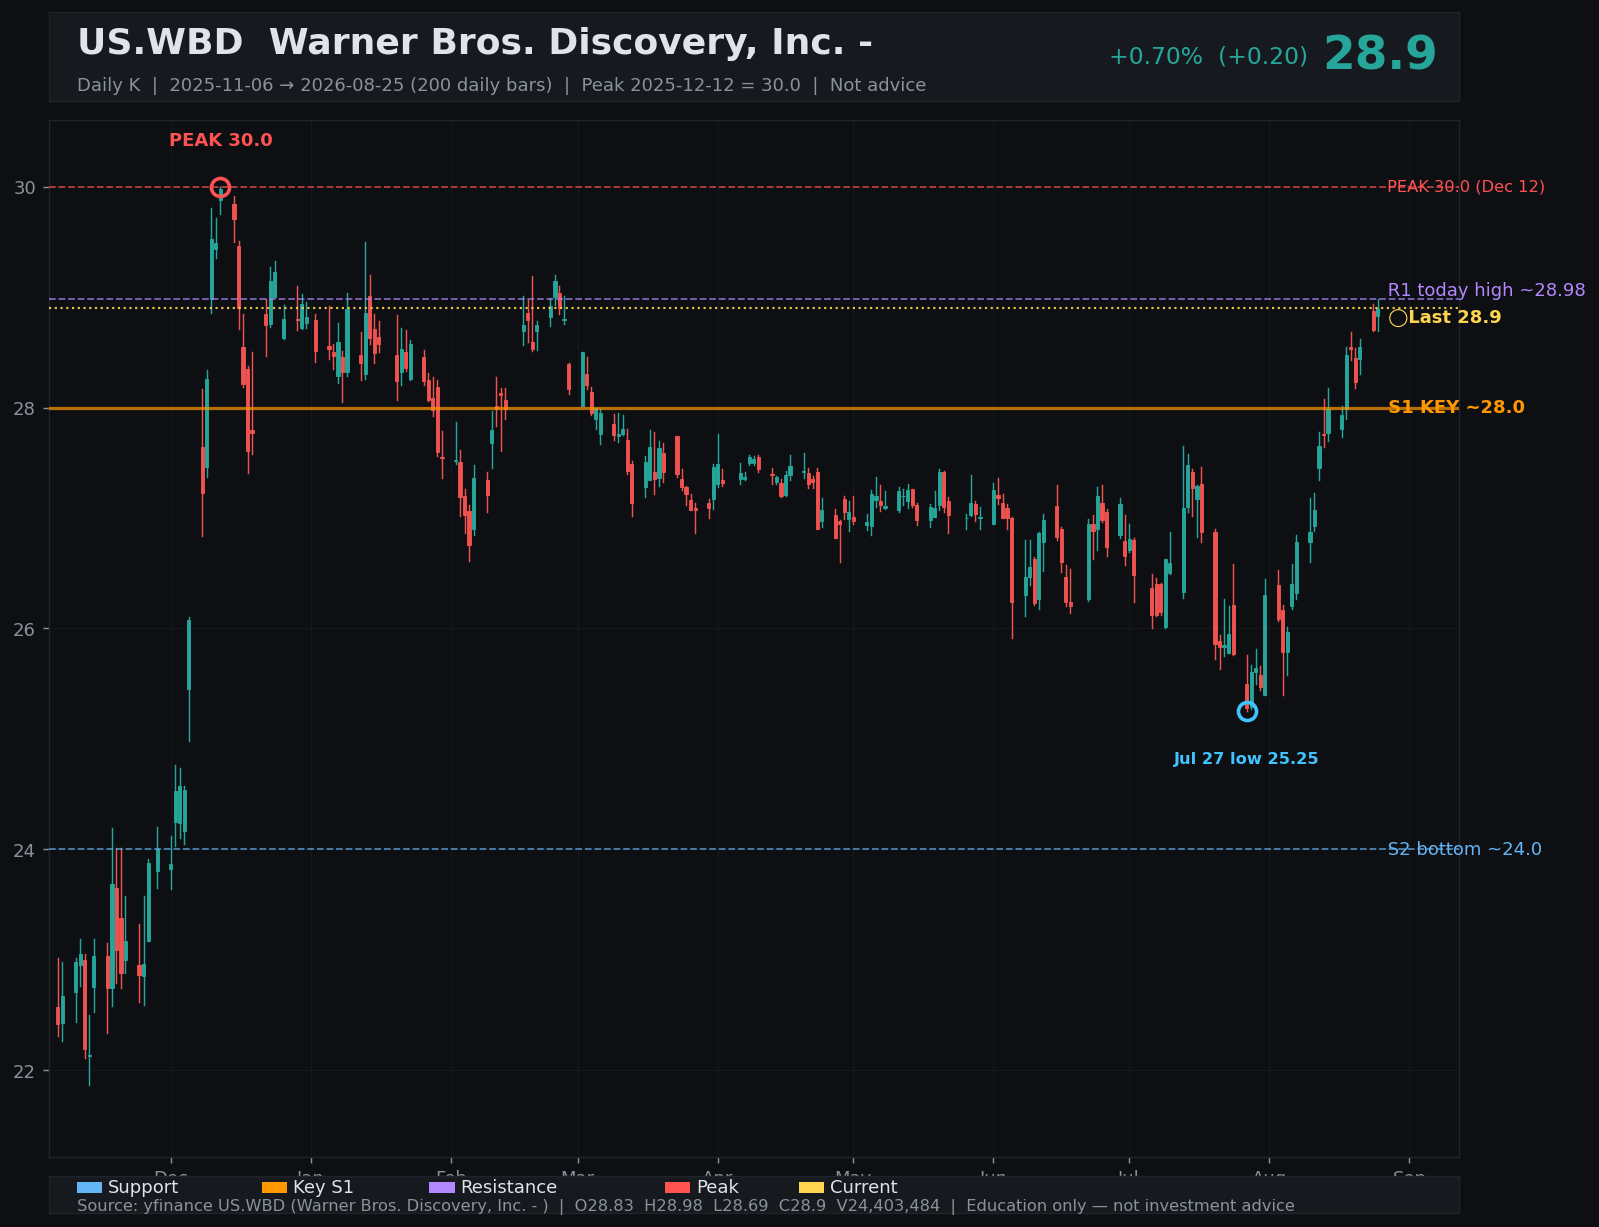Screen dimensions: 1599x1227
Task: Click the yellow Last 28.9 circle marker
Action: (1398, 318)
